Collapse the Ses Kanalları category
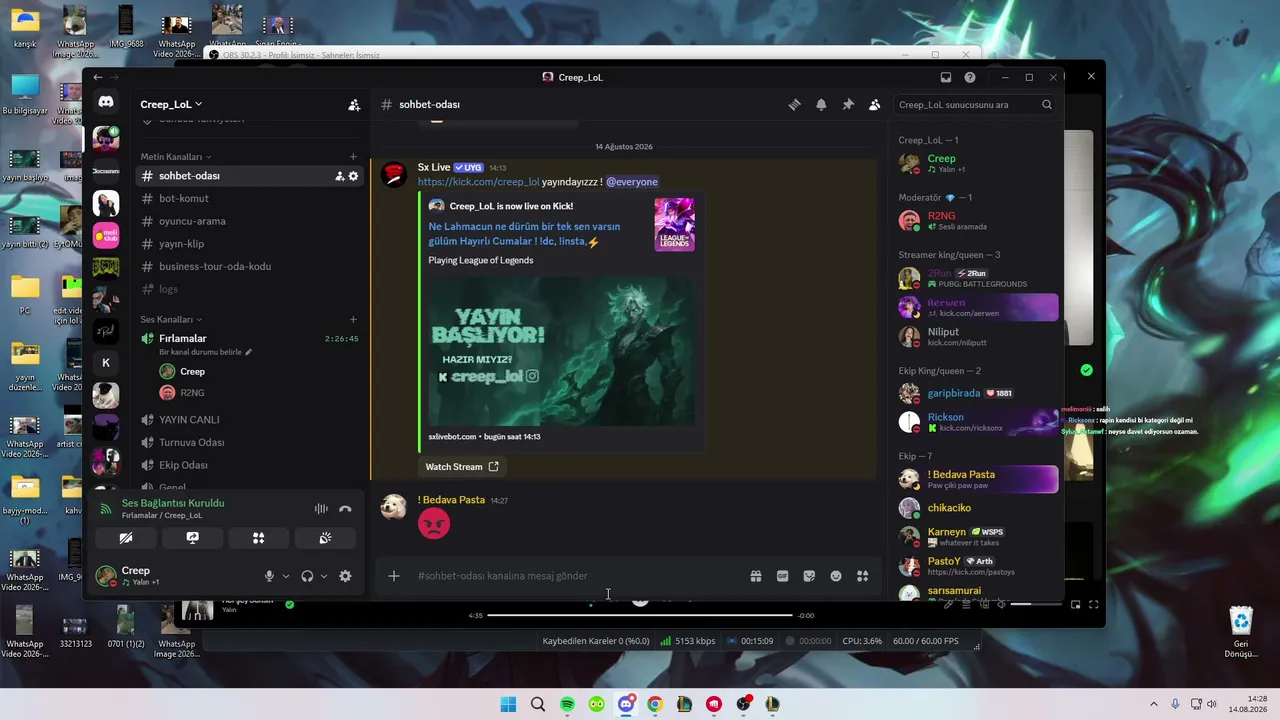Image resolution: width=1280 pixels, height=720 pixels. coord(171,320)
